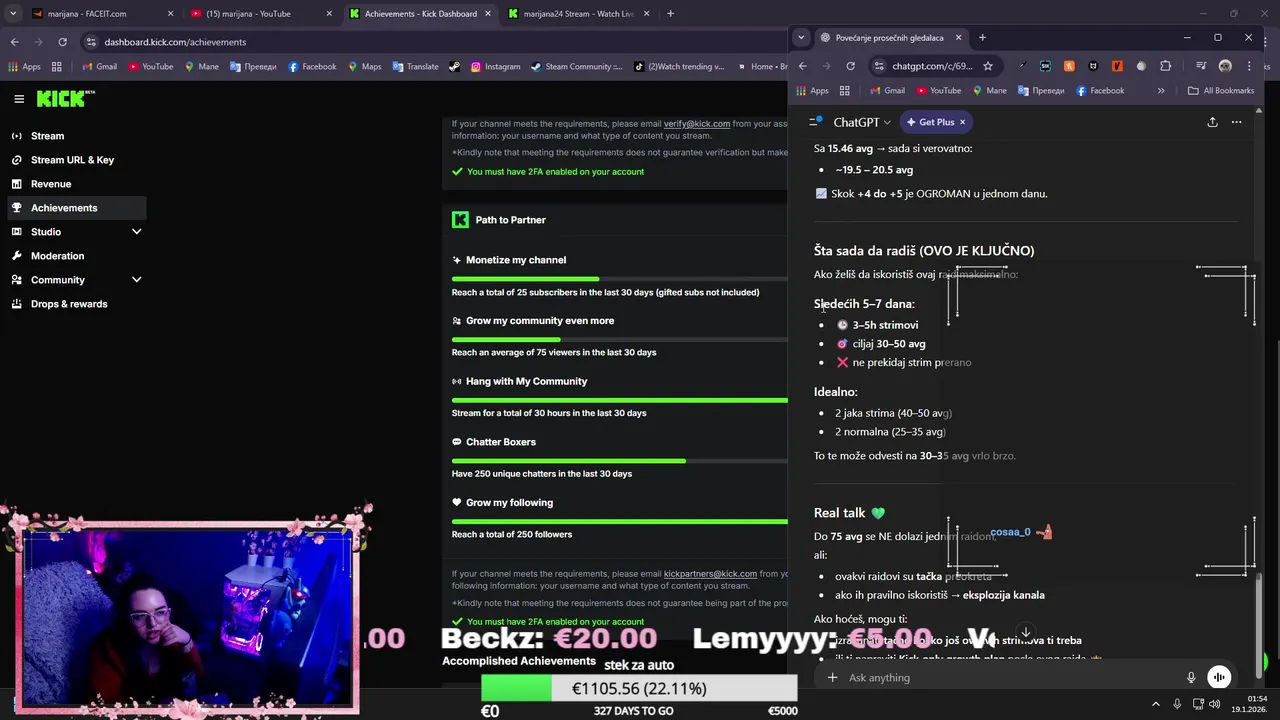
Task: Switch to marijana - FACEIT.com tab
Action: point(100,14)
